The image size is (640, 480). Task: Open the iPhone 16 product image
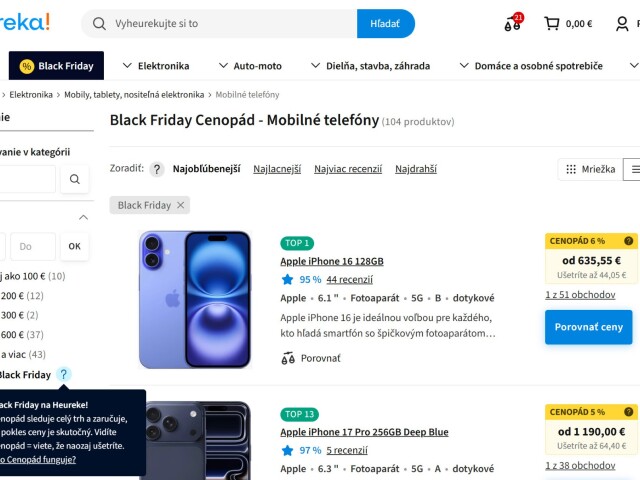195,300
